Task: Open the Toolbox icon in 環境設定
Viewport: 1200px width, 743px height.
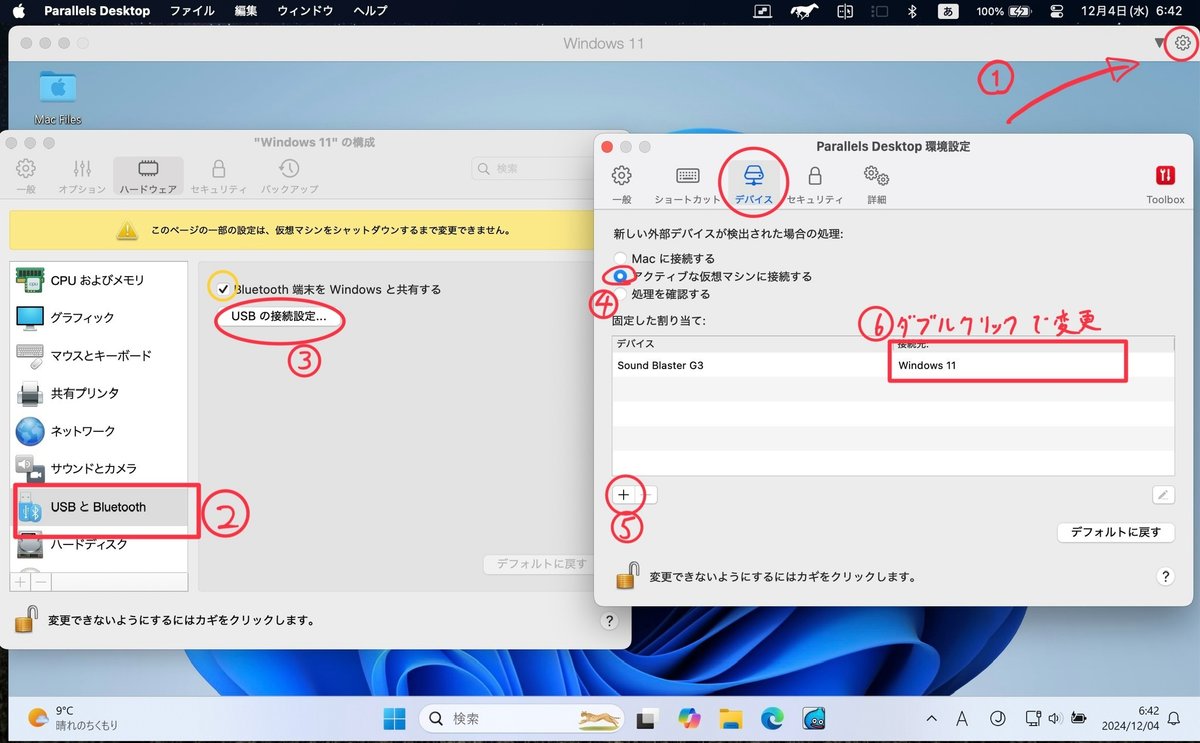Action: coord(1165,185)
